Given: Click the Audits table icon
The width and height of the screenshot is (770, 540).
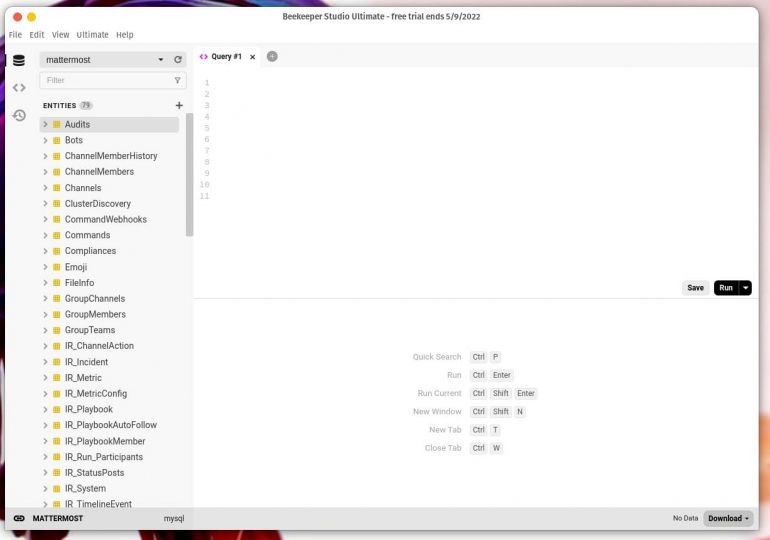Looking at the screenshot, I should pos(56,125).
